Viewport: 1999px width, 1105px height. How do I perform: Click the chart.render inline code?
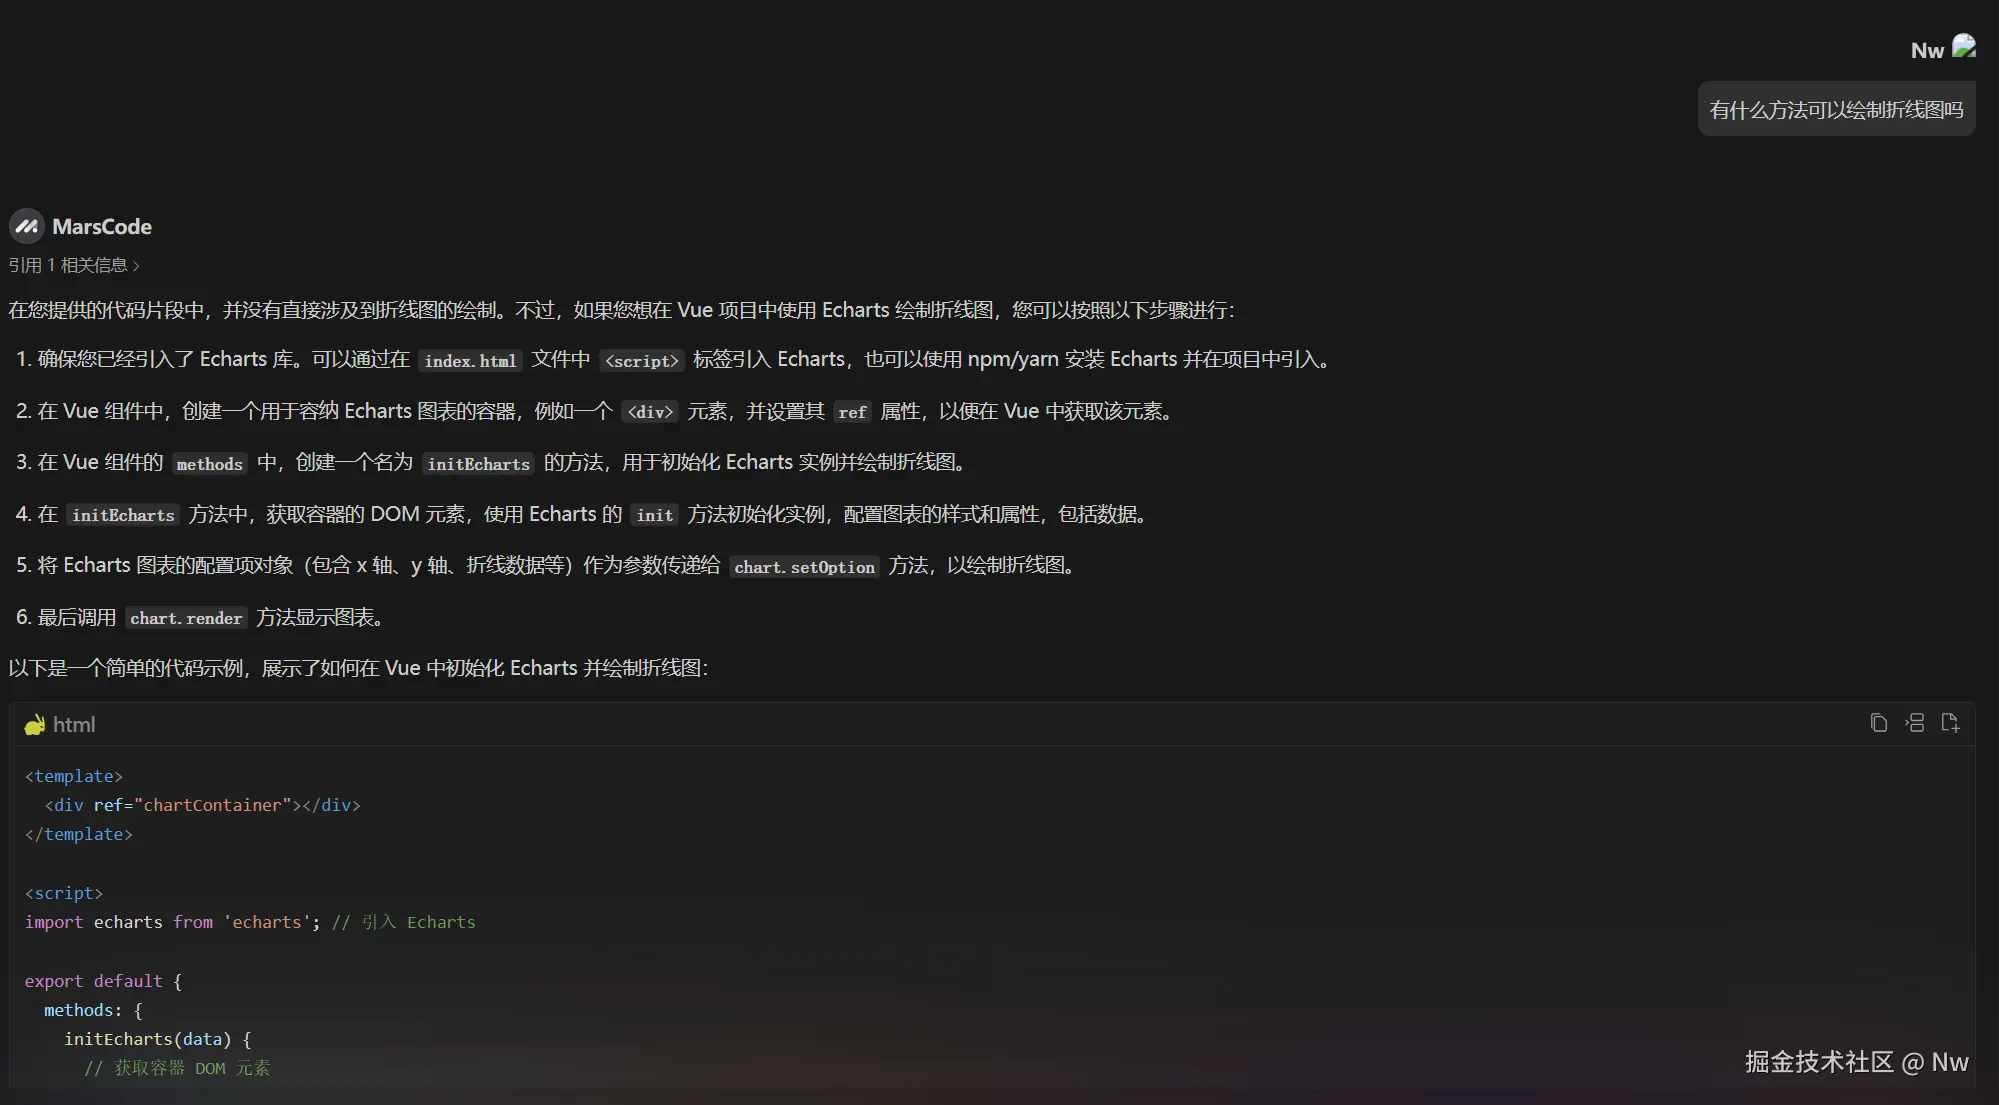tap(186, 618)
